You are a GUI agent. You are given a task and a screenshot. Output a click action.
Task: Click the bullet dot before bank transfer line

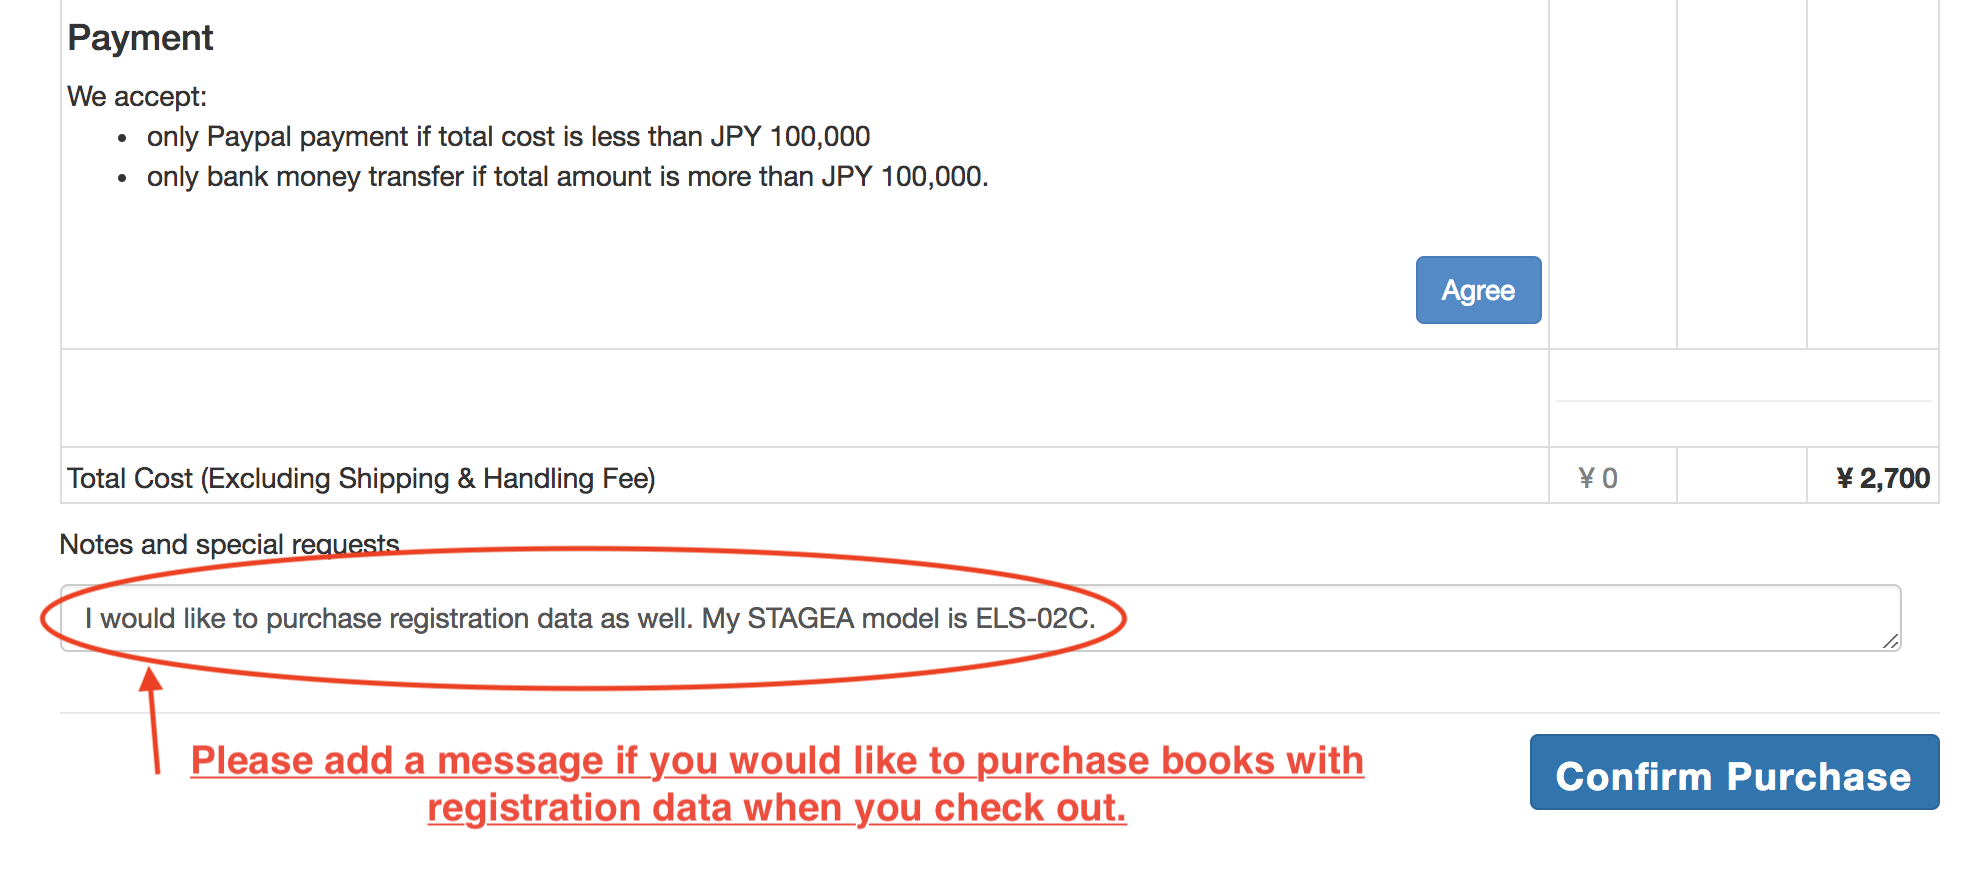click(122, 179)
